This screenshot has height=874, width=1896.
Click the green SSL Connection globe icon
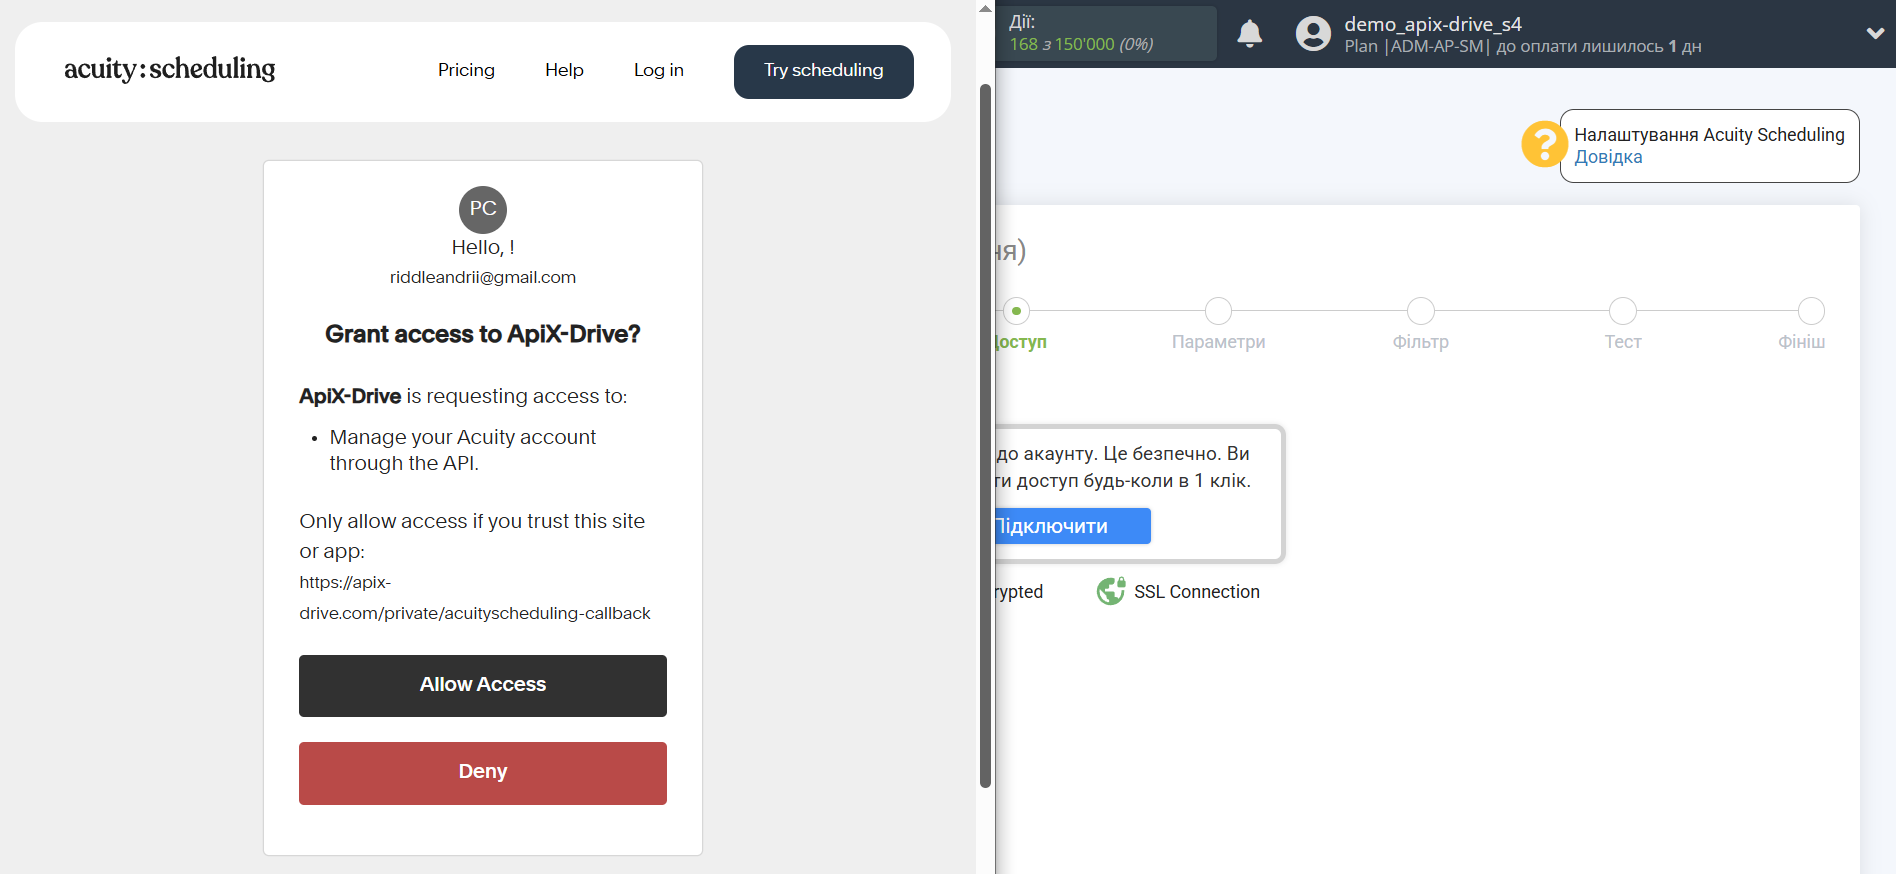pyautogui.click(x=1111, y=592)
